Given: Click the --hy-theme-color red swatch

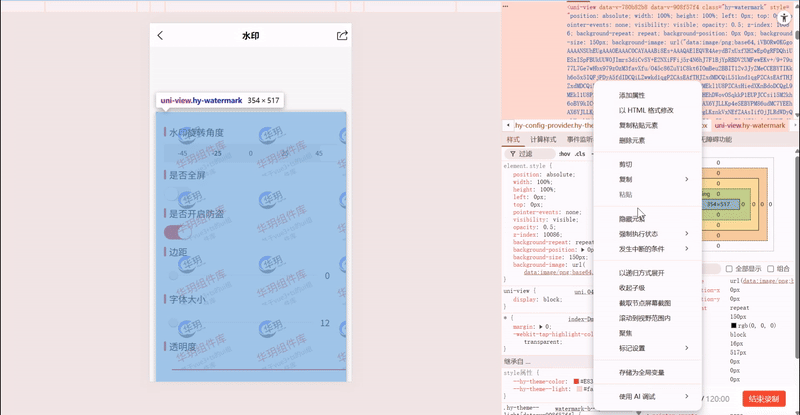Looking at the screenshot, I should 576,381.
